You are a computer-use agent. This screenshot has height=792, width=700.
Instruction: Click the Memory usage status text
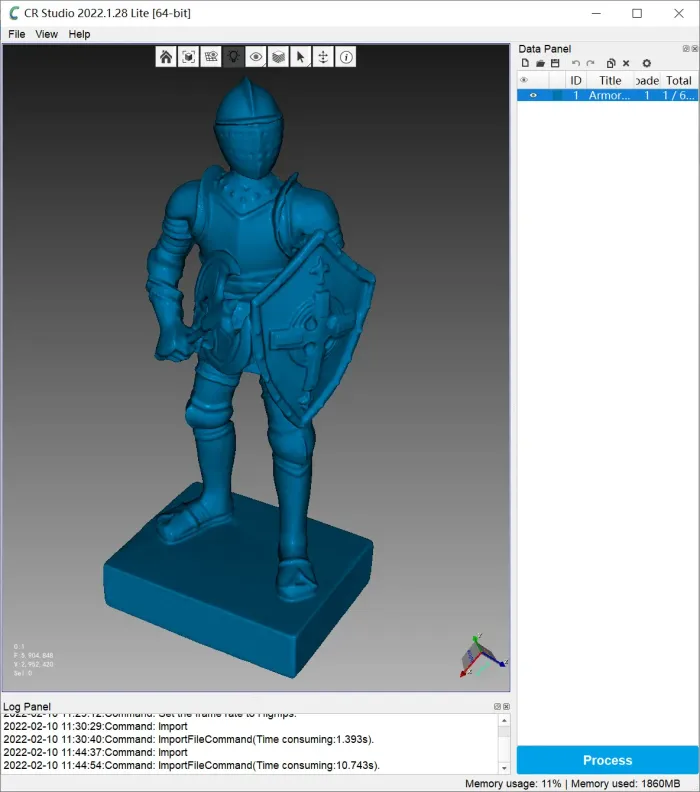click(513, 783)
